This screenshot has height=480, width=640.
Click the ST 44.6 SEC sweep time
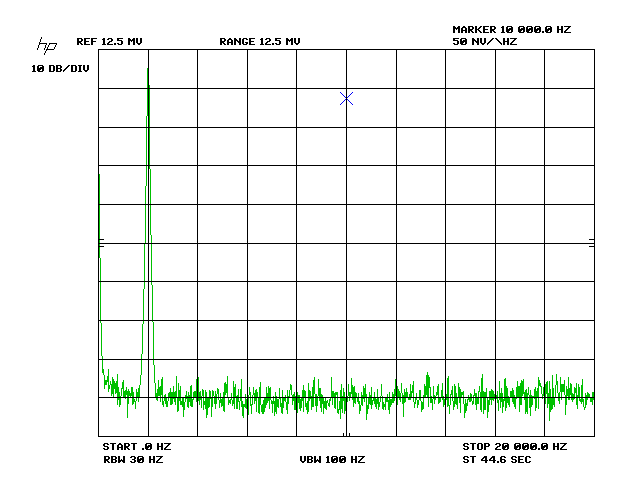point(497,459)
